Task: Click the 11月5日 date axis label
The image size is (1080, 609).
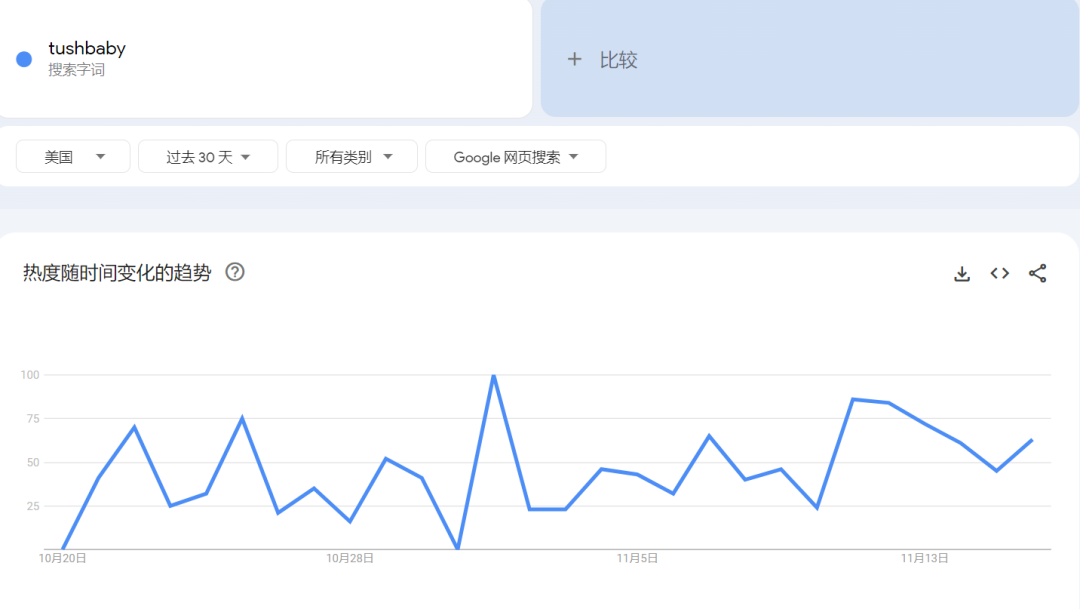Action: pyautogui.click(x=637, y=558)
